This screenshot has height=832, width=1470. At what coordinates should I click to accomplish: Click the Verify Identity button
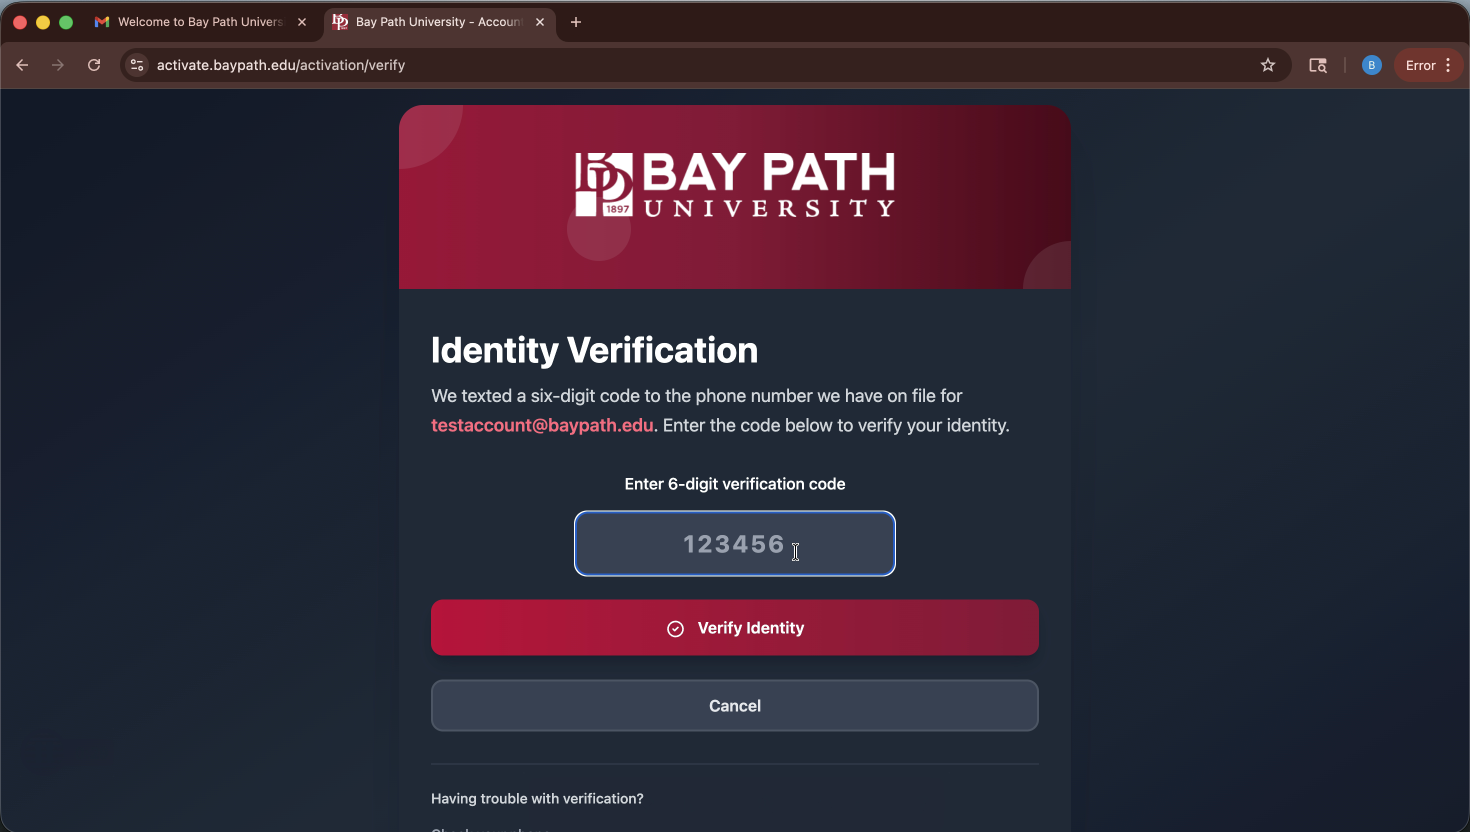tap(735, 627)
